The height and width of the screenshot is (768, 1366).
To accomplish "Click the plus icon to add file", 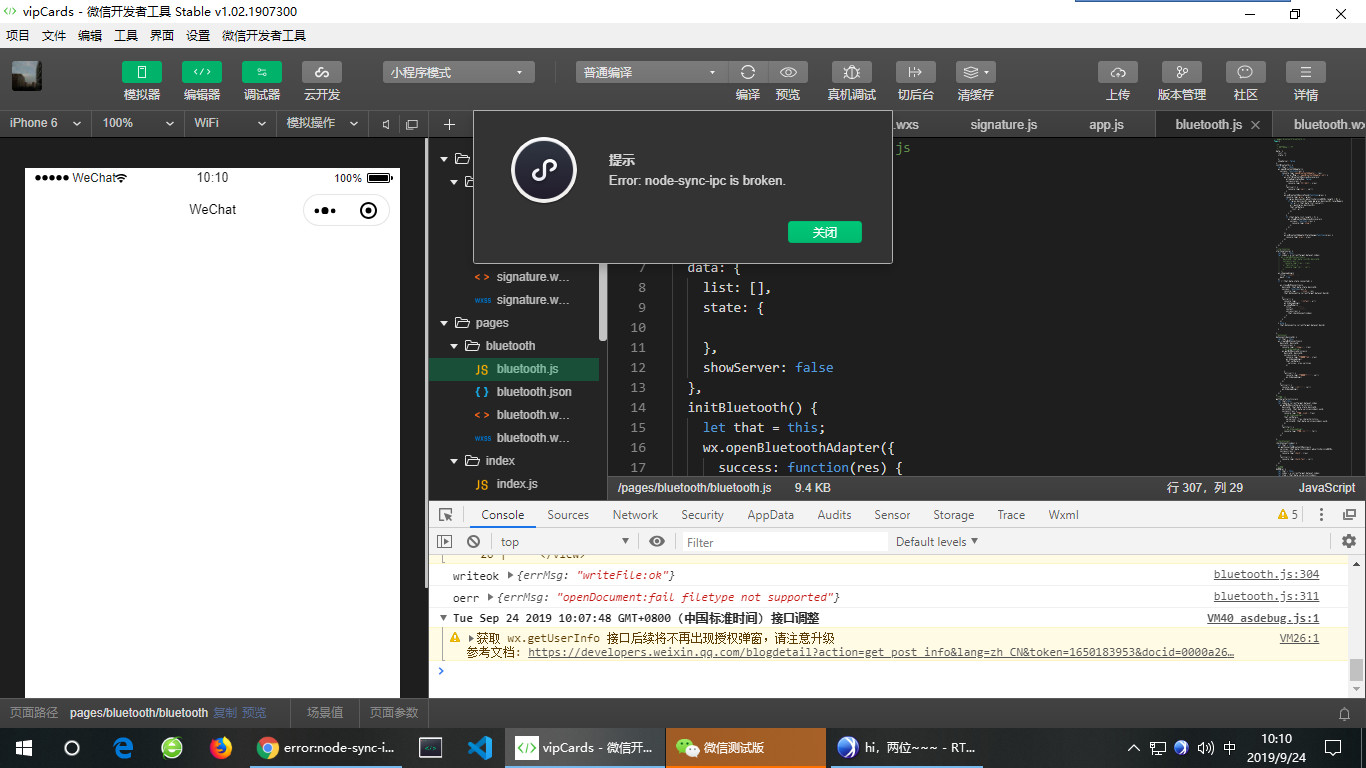I will pos(449,124).
